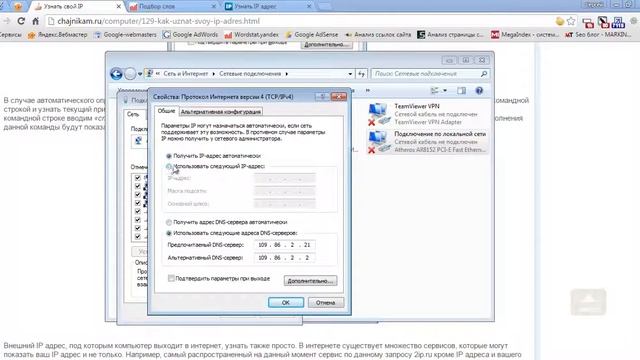Viewport: 640px width, 360px height.
Task: Select the TeamViewer VPN connection
Action: click(x=427, y=114)
